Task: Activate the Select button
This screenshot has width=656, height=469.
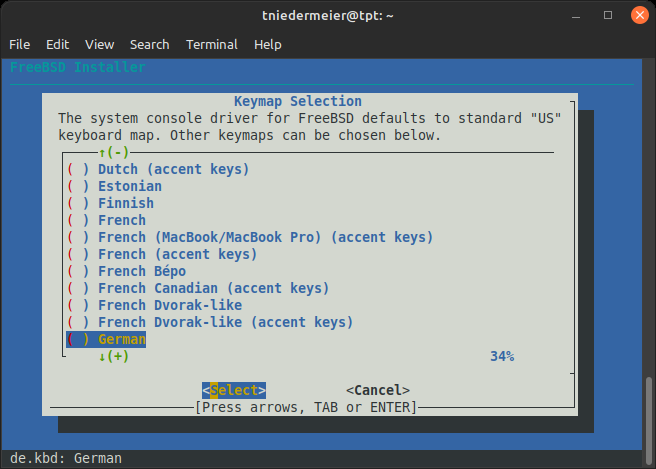Action: click(x=234, y=390)
